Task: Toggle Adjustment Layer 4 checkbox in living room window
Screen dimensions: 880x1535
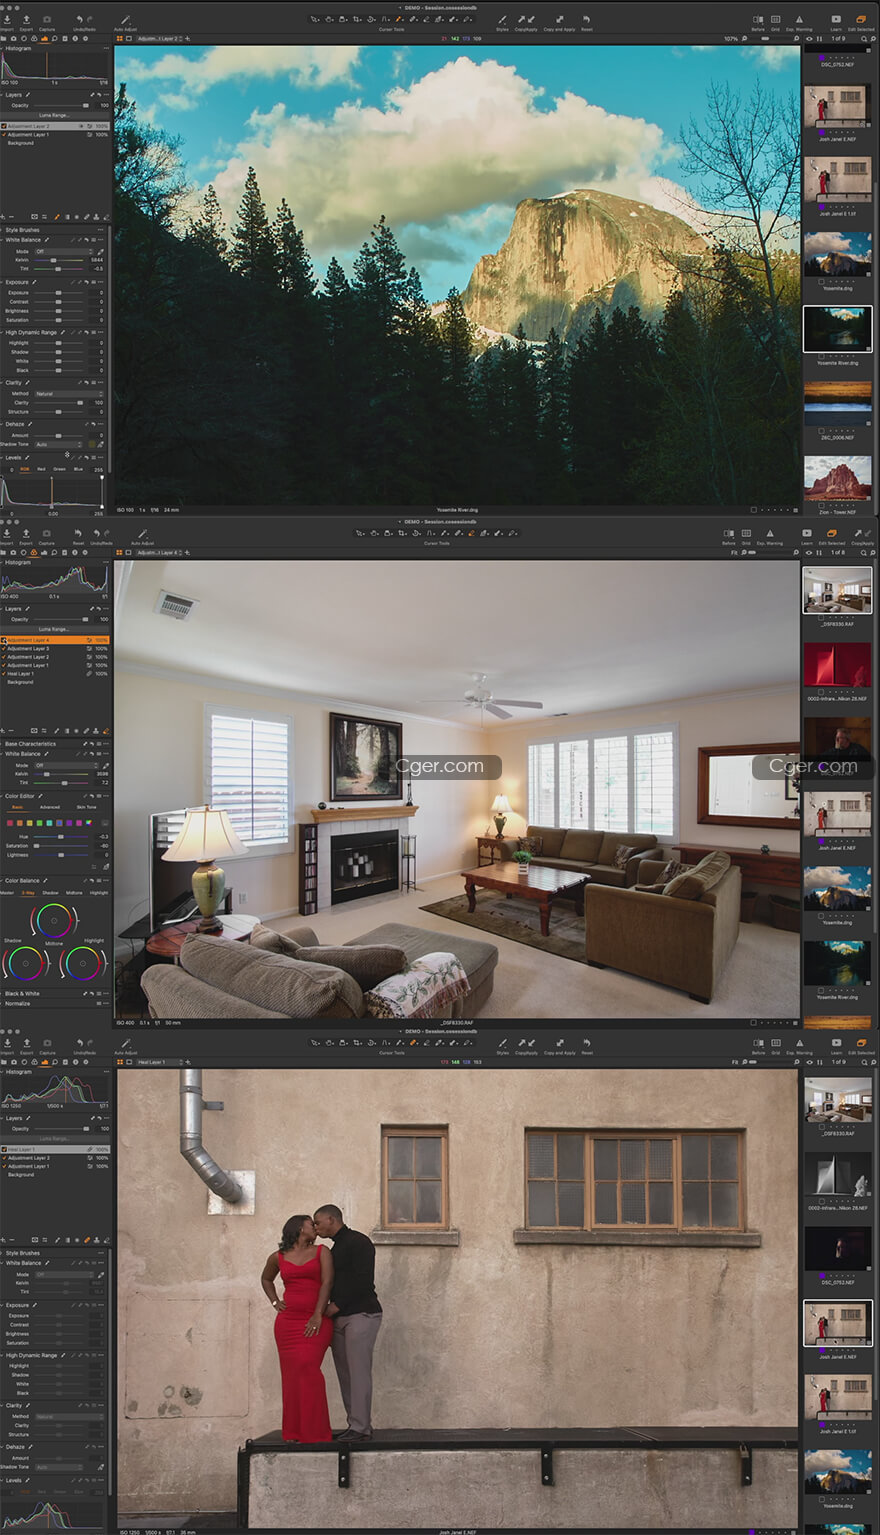Action: point(4,640)
